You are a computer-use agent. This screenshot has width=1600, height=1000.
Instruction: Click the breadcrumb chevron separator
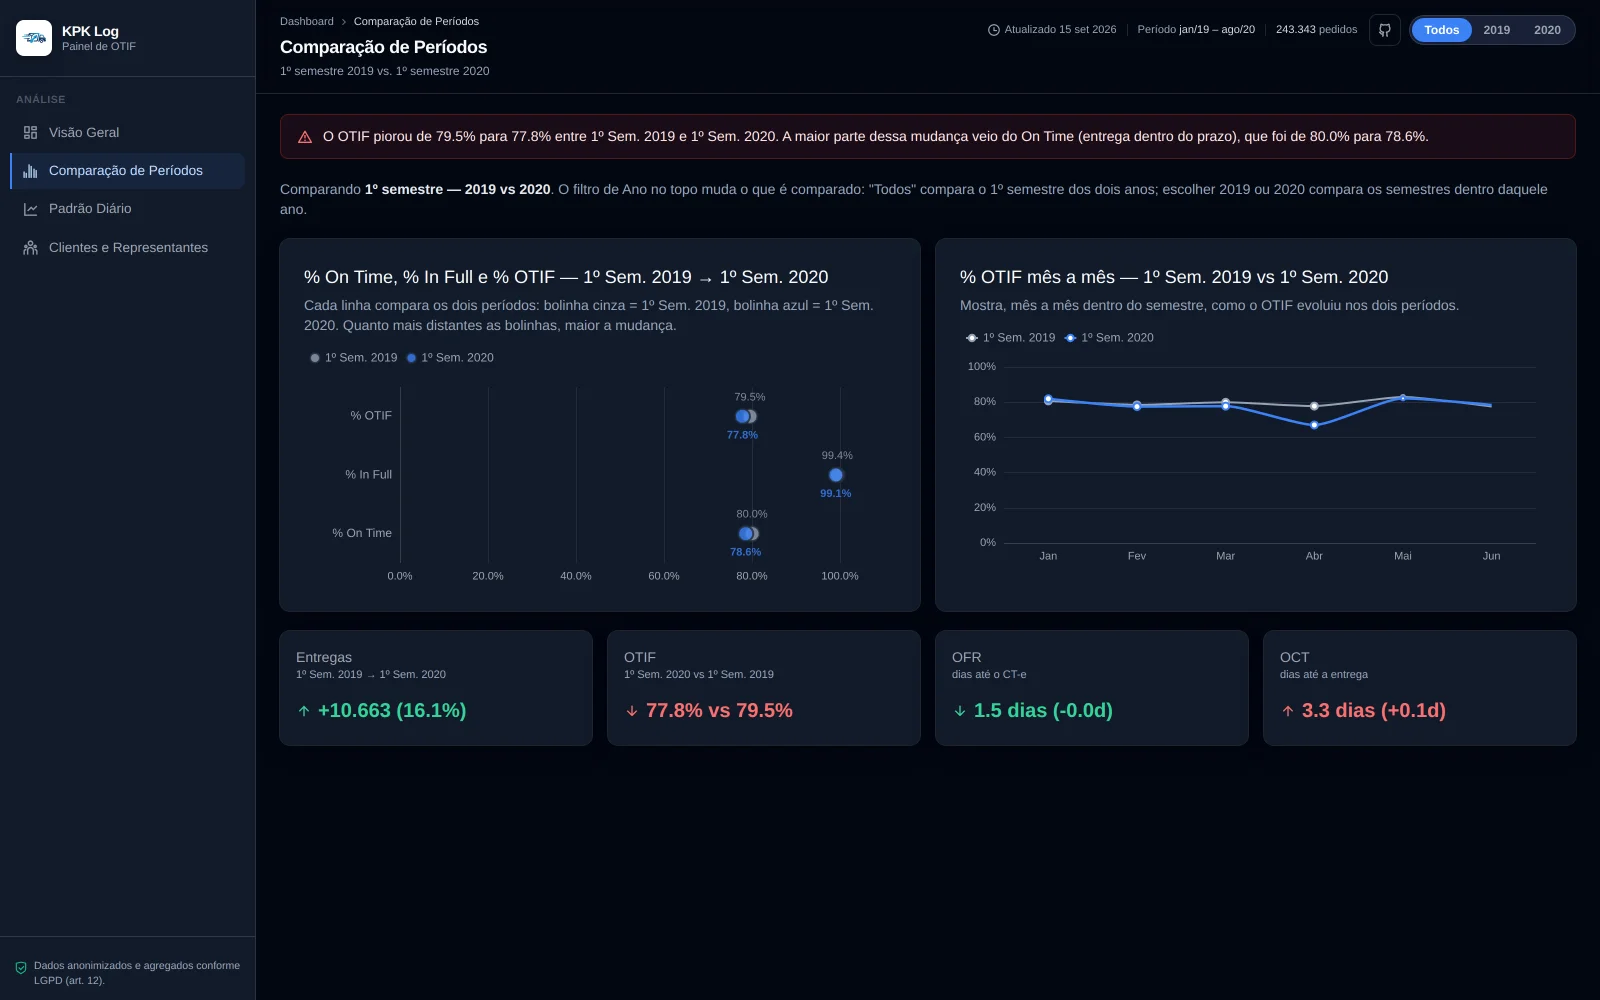pyautogui.click(x=344, y=22)
